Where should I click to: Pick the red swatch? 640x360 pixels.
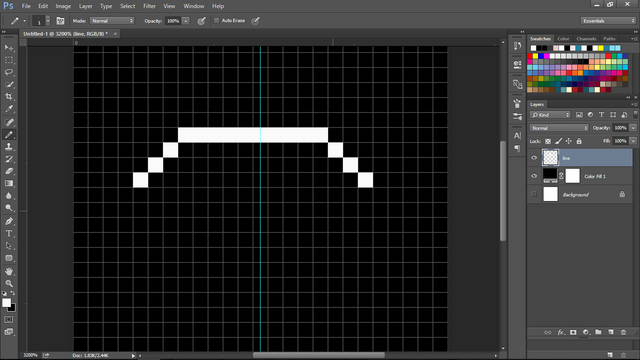pos(530,56)
